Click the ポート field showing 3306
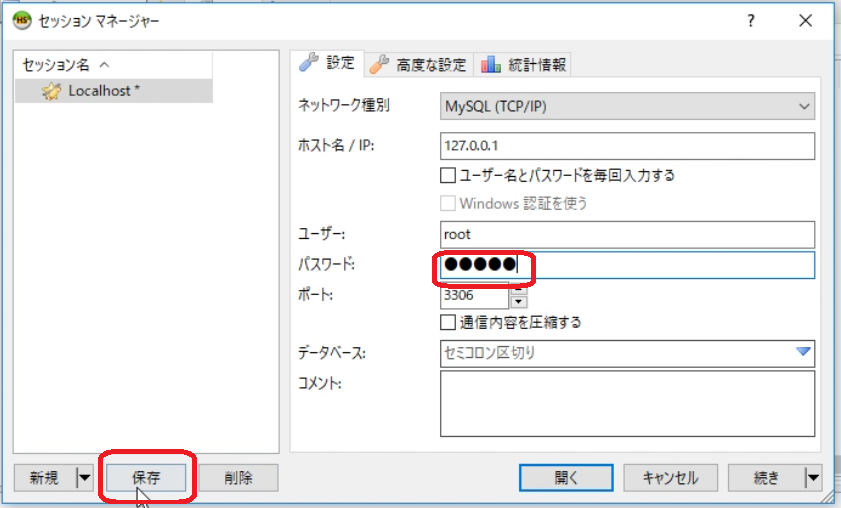841x508 pixels. click(475, 296)
